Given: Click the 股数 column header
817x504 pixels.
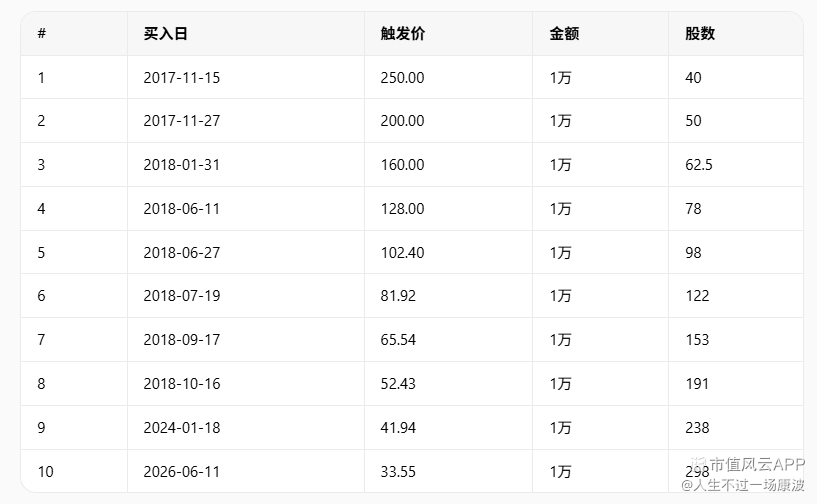Looking at the screenshot, I should point(700,34).
